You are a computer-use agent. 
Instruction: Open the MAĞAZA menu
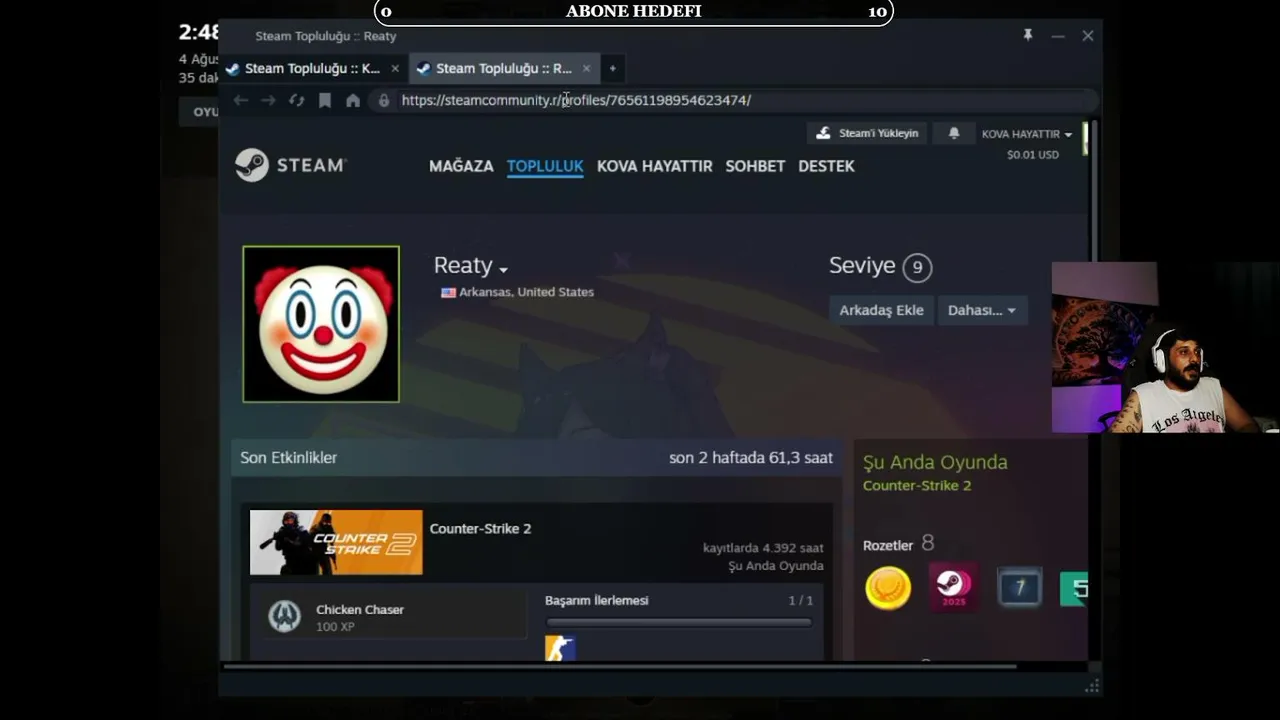pos(461,166)
